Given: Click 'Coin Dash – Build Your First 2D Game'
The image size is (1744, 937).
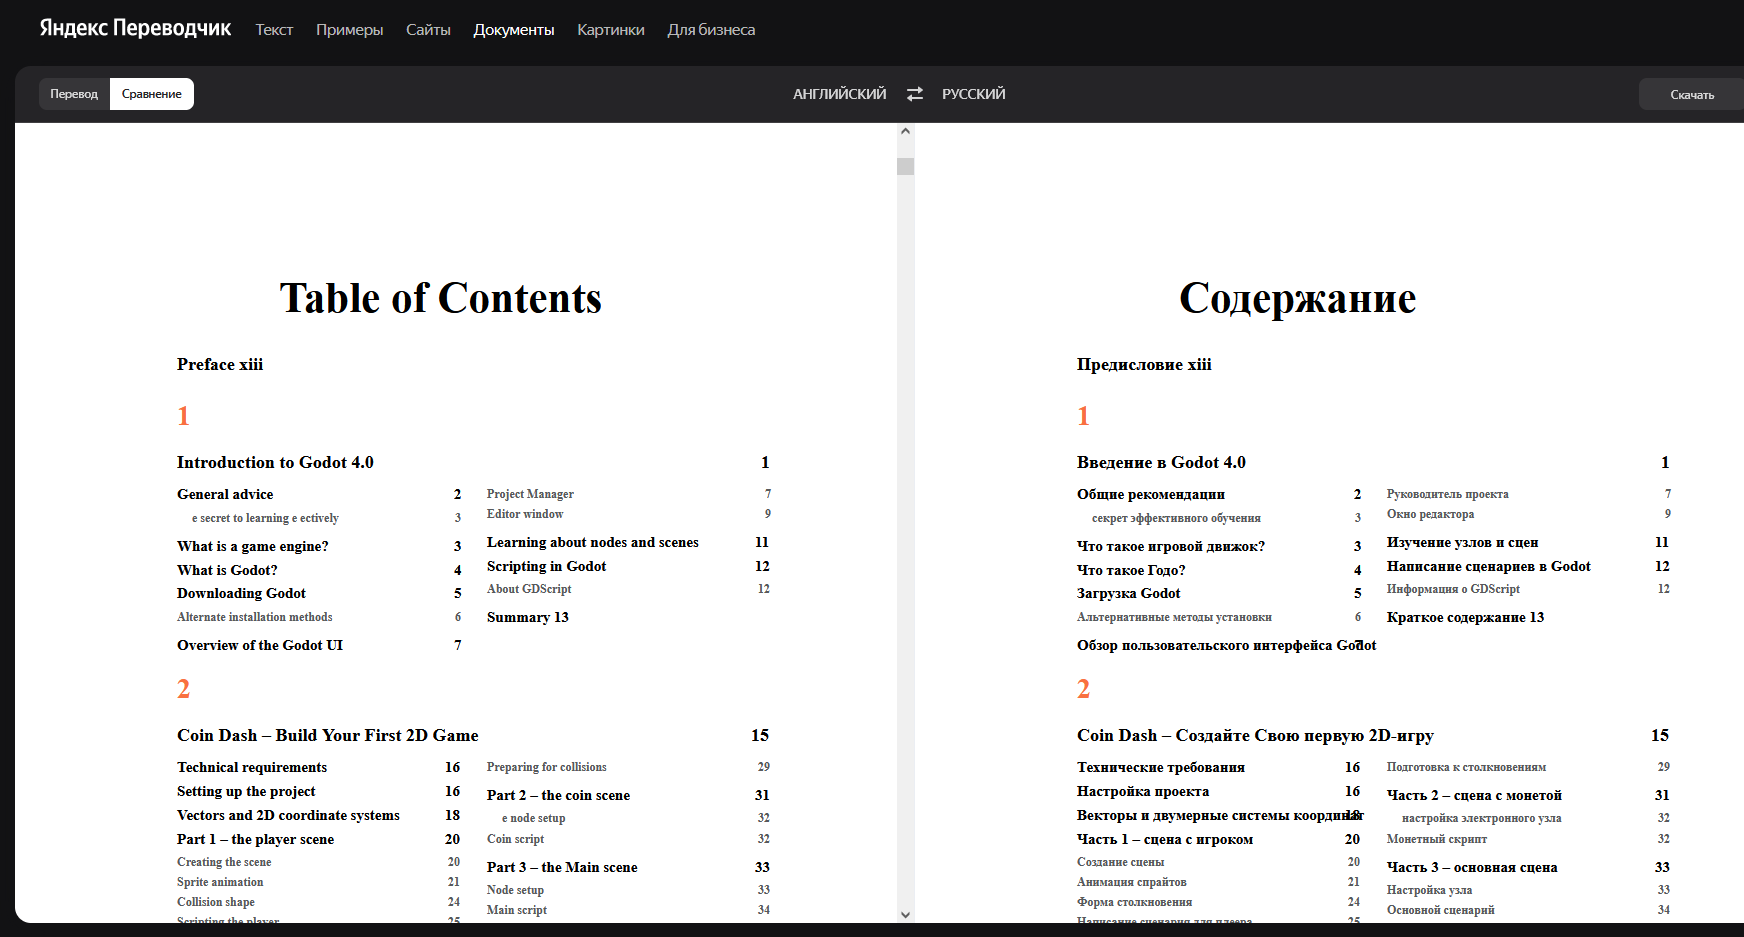Looking at the screenshot, I should coord(328,735).
